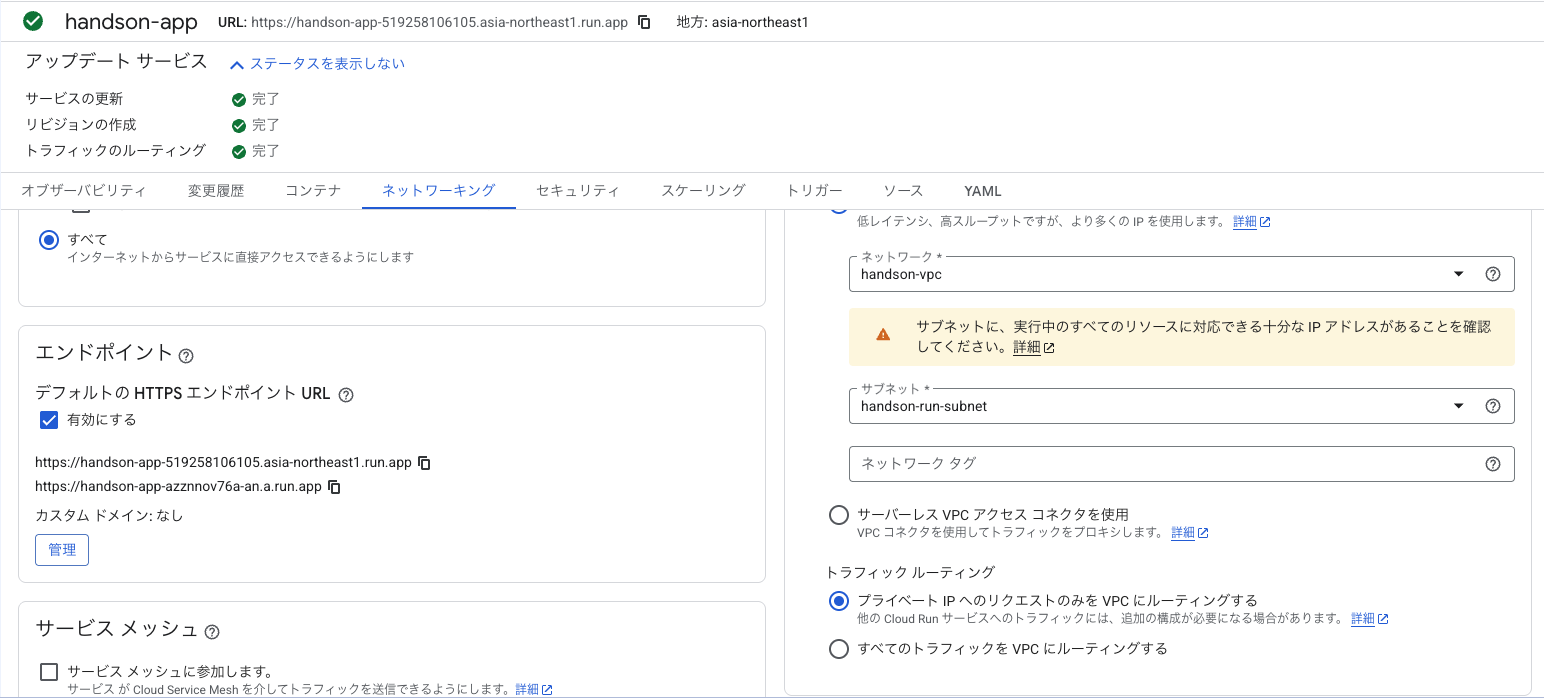Open 詳細 link beside low latency description
This screenshot has height=699, width=1544.
click(1251, 222)
